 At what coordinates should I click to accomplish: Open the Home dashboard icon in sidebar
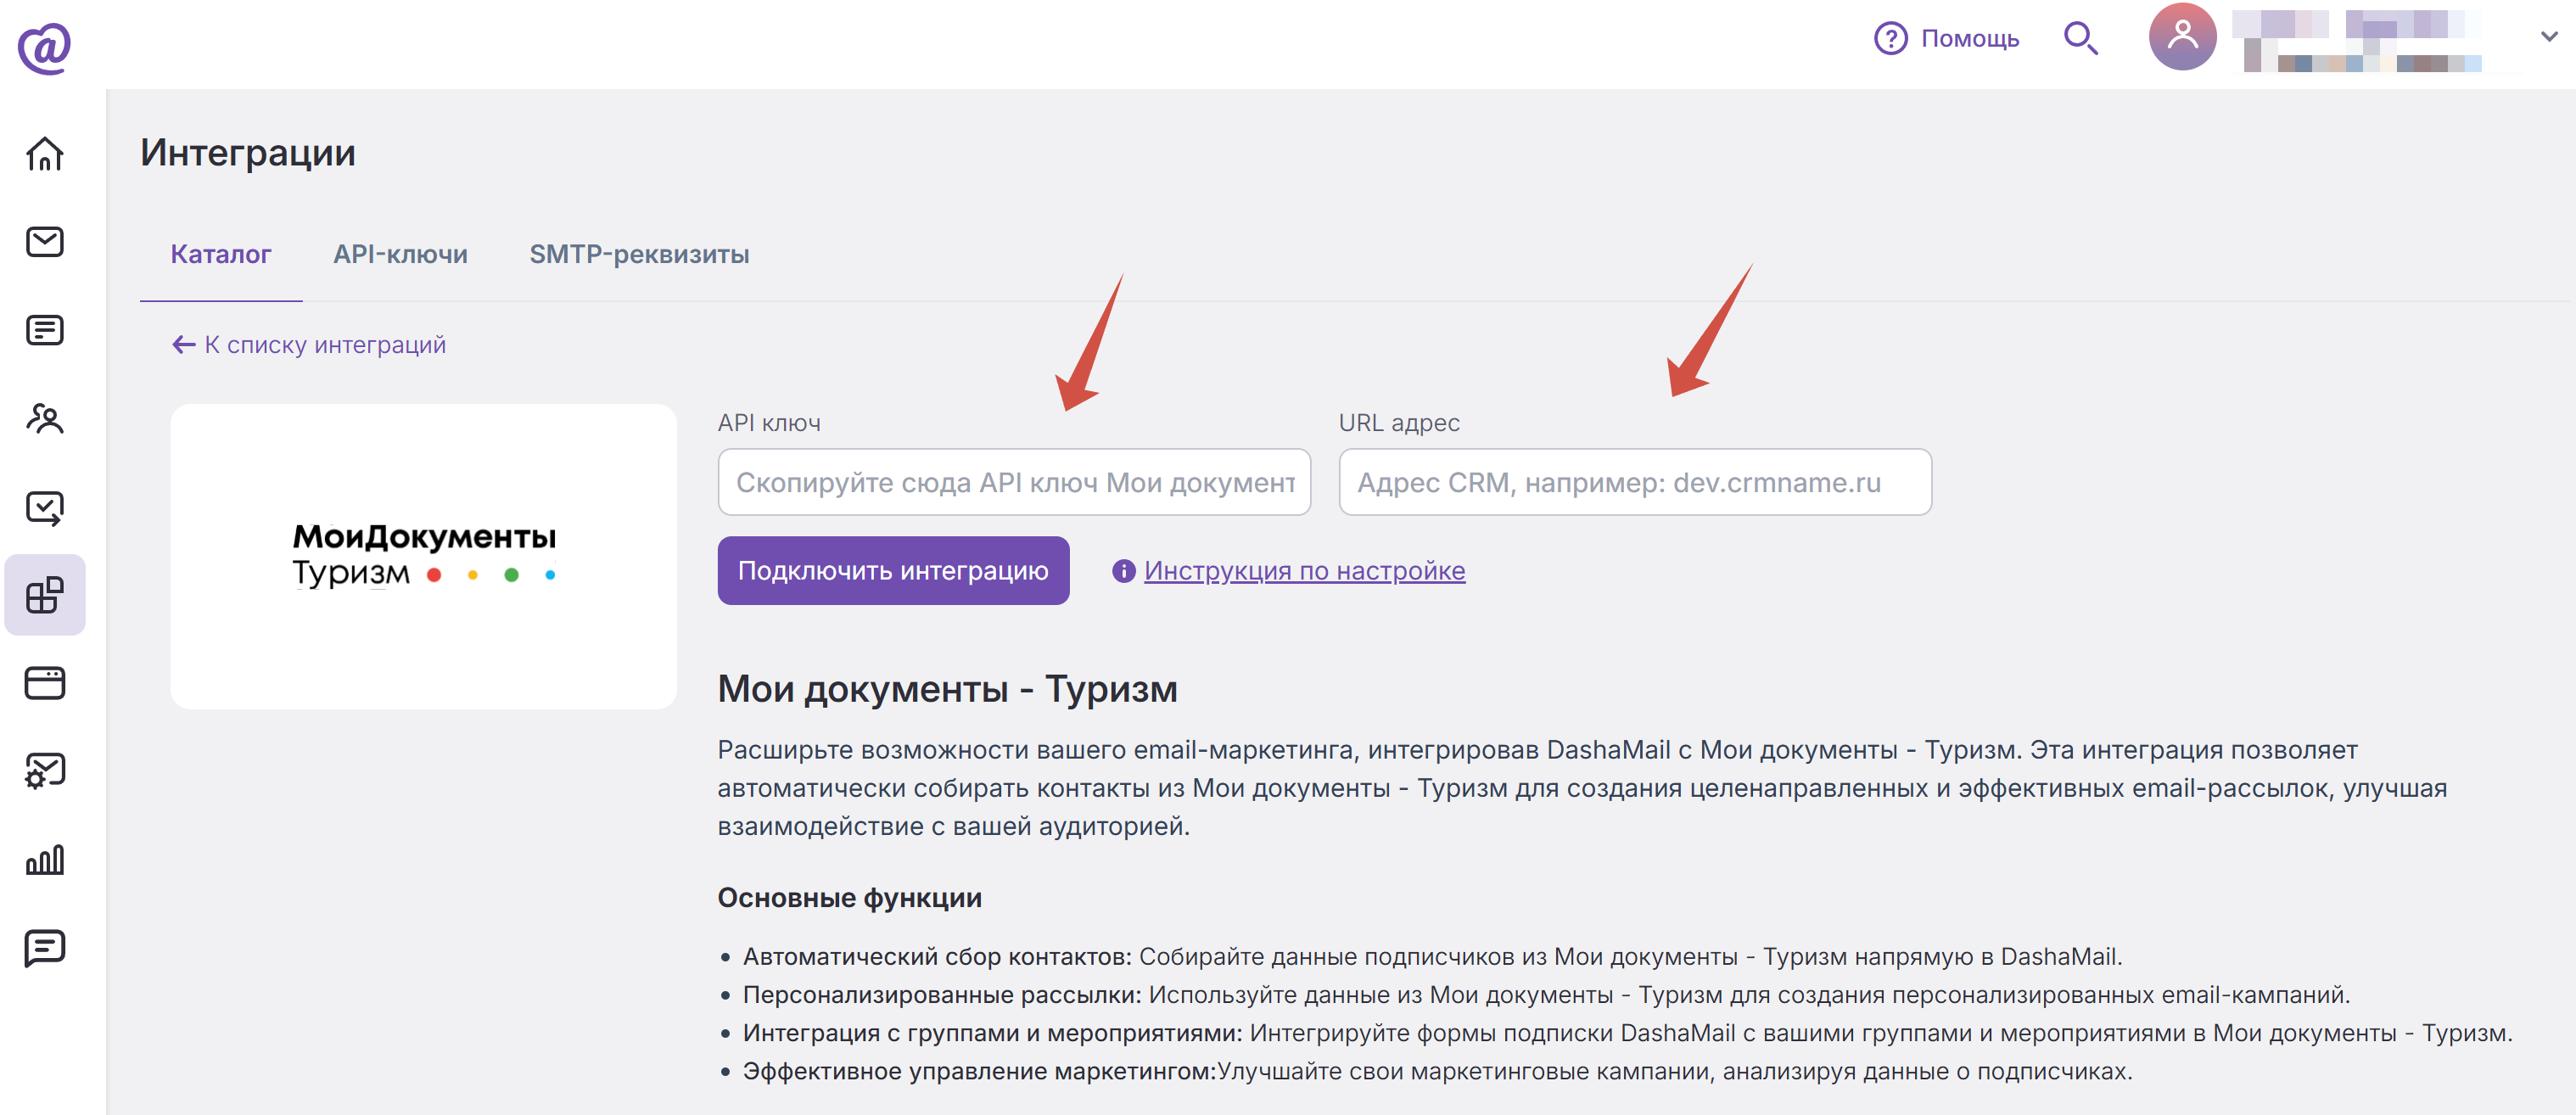coord(45,154)
